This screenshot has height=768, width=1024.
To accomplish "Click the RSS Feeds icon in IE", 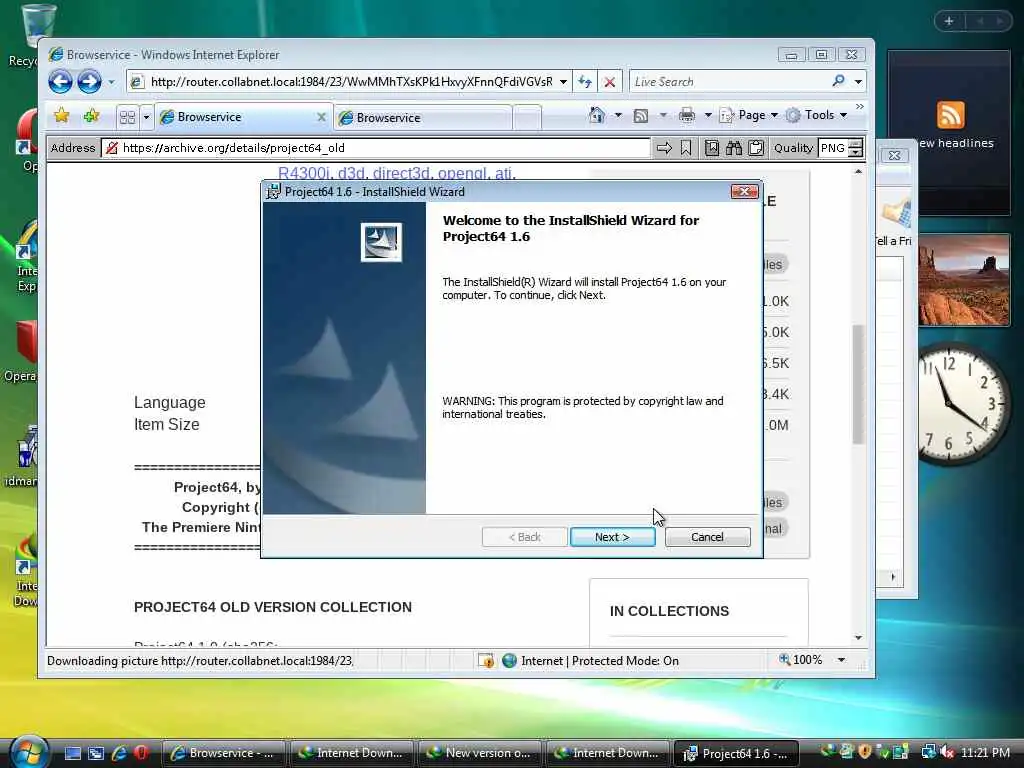I will (x=641, y=116).
